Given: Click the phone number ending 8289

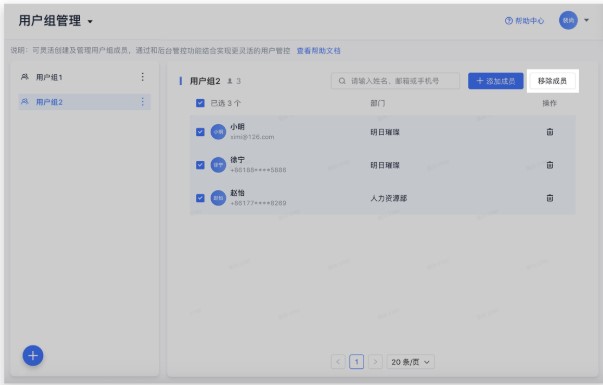Looking at the screenshot, I should tap(258, 203).
